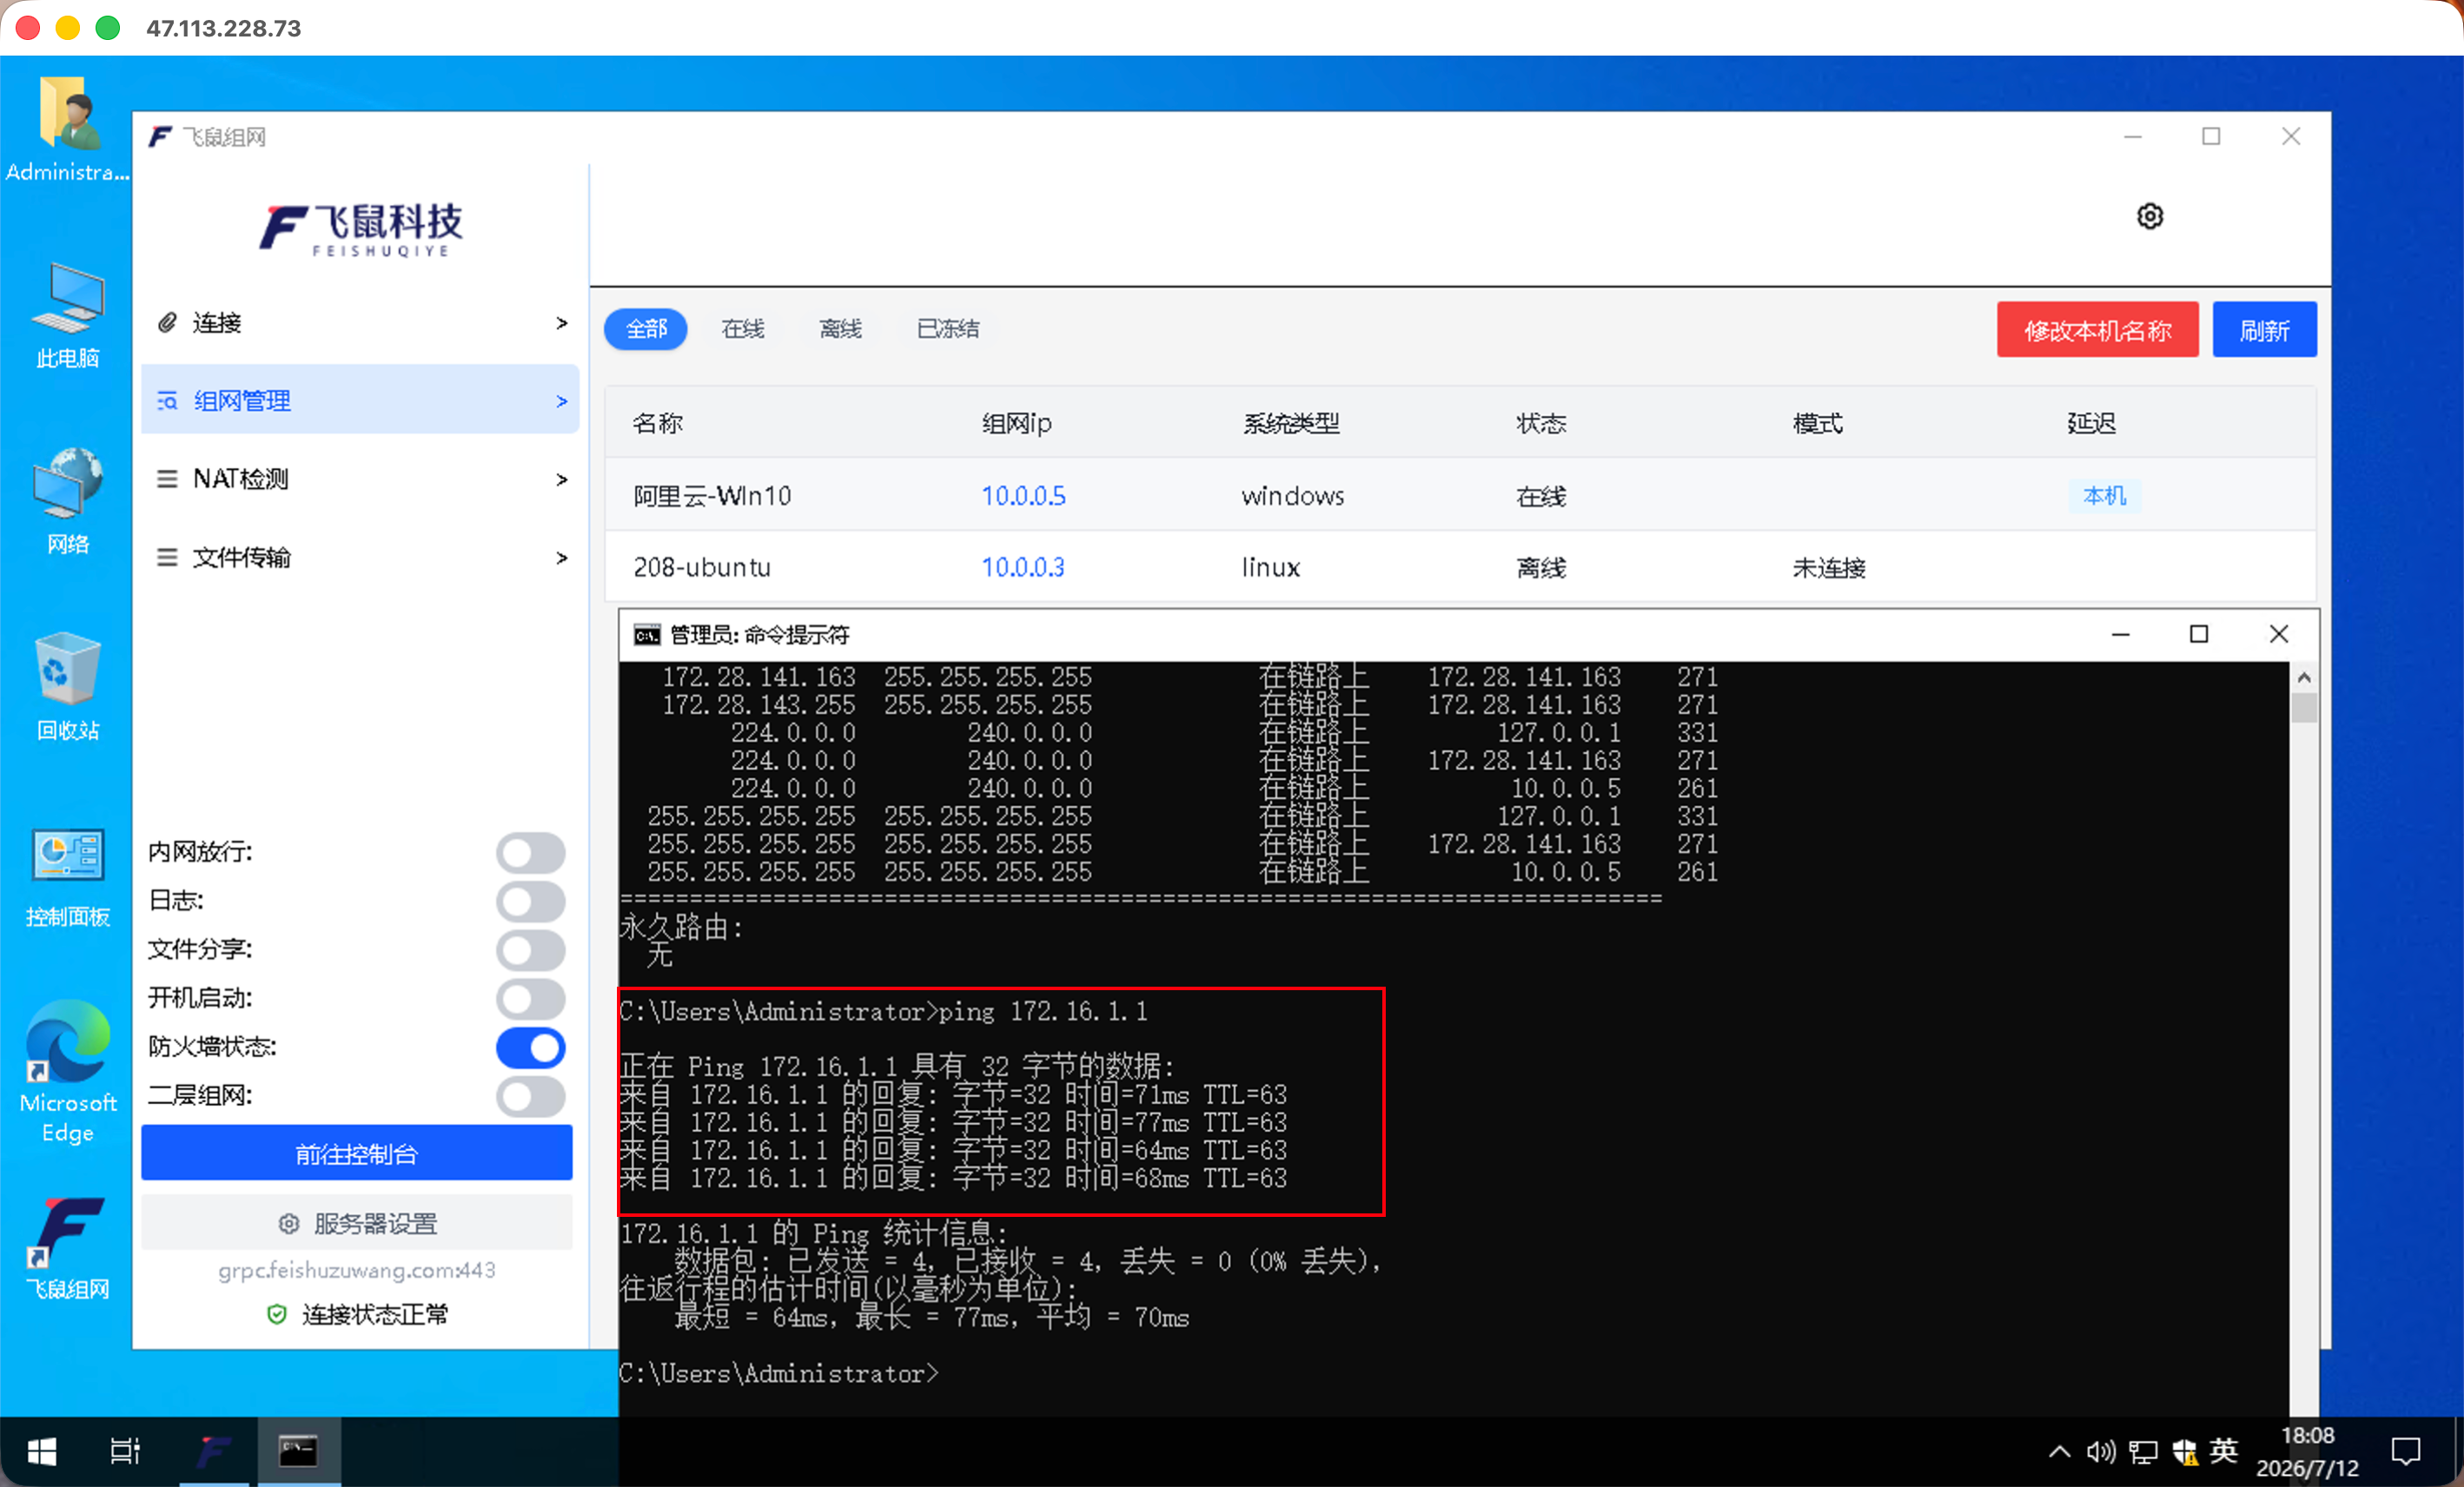The width and height of the screenshot is (2464, 1487).
Task: Expand the NAT检测 menu entry
Action: (x=360, y=479)
